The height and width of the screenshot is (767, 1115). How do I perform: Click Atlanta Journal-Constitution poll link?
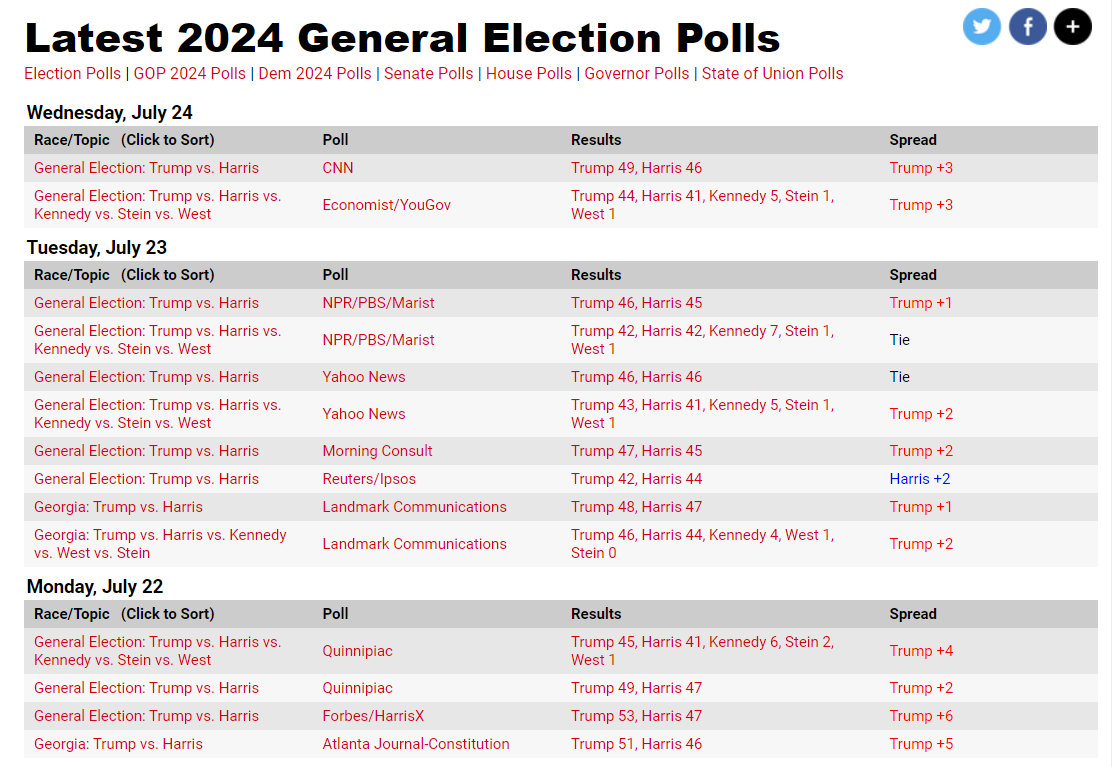[x=416, y=744]
